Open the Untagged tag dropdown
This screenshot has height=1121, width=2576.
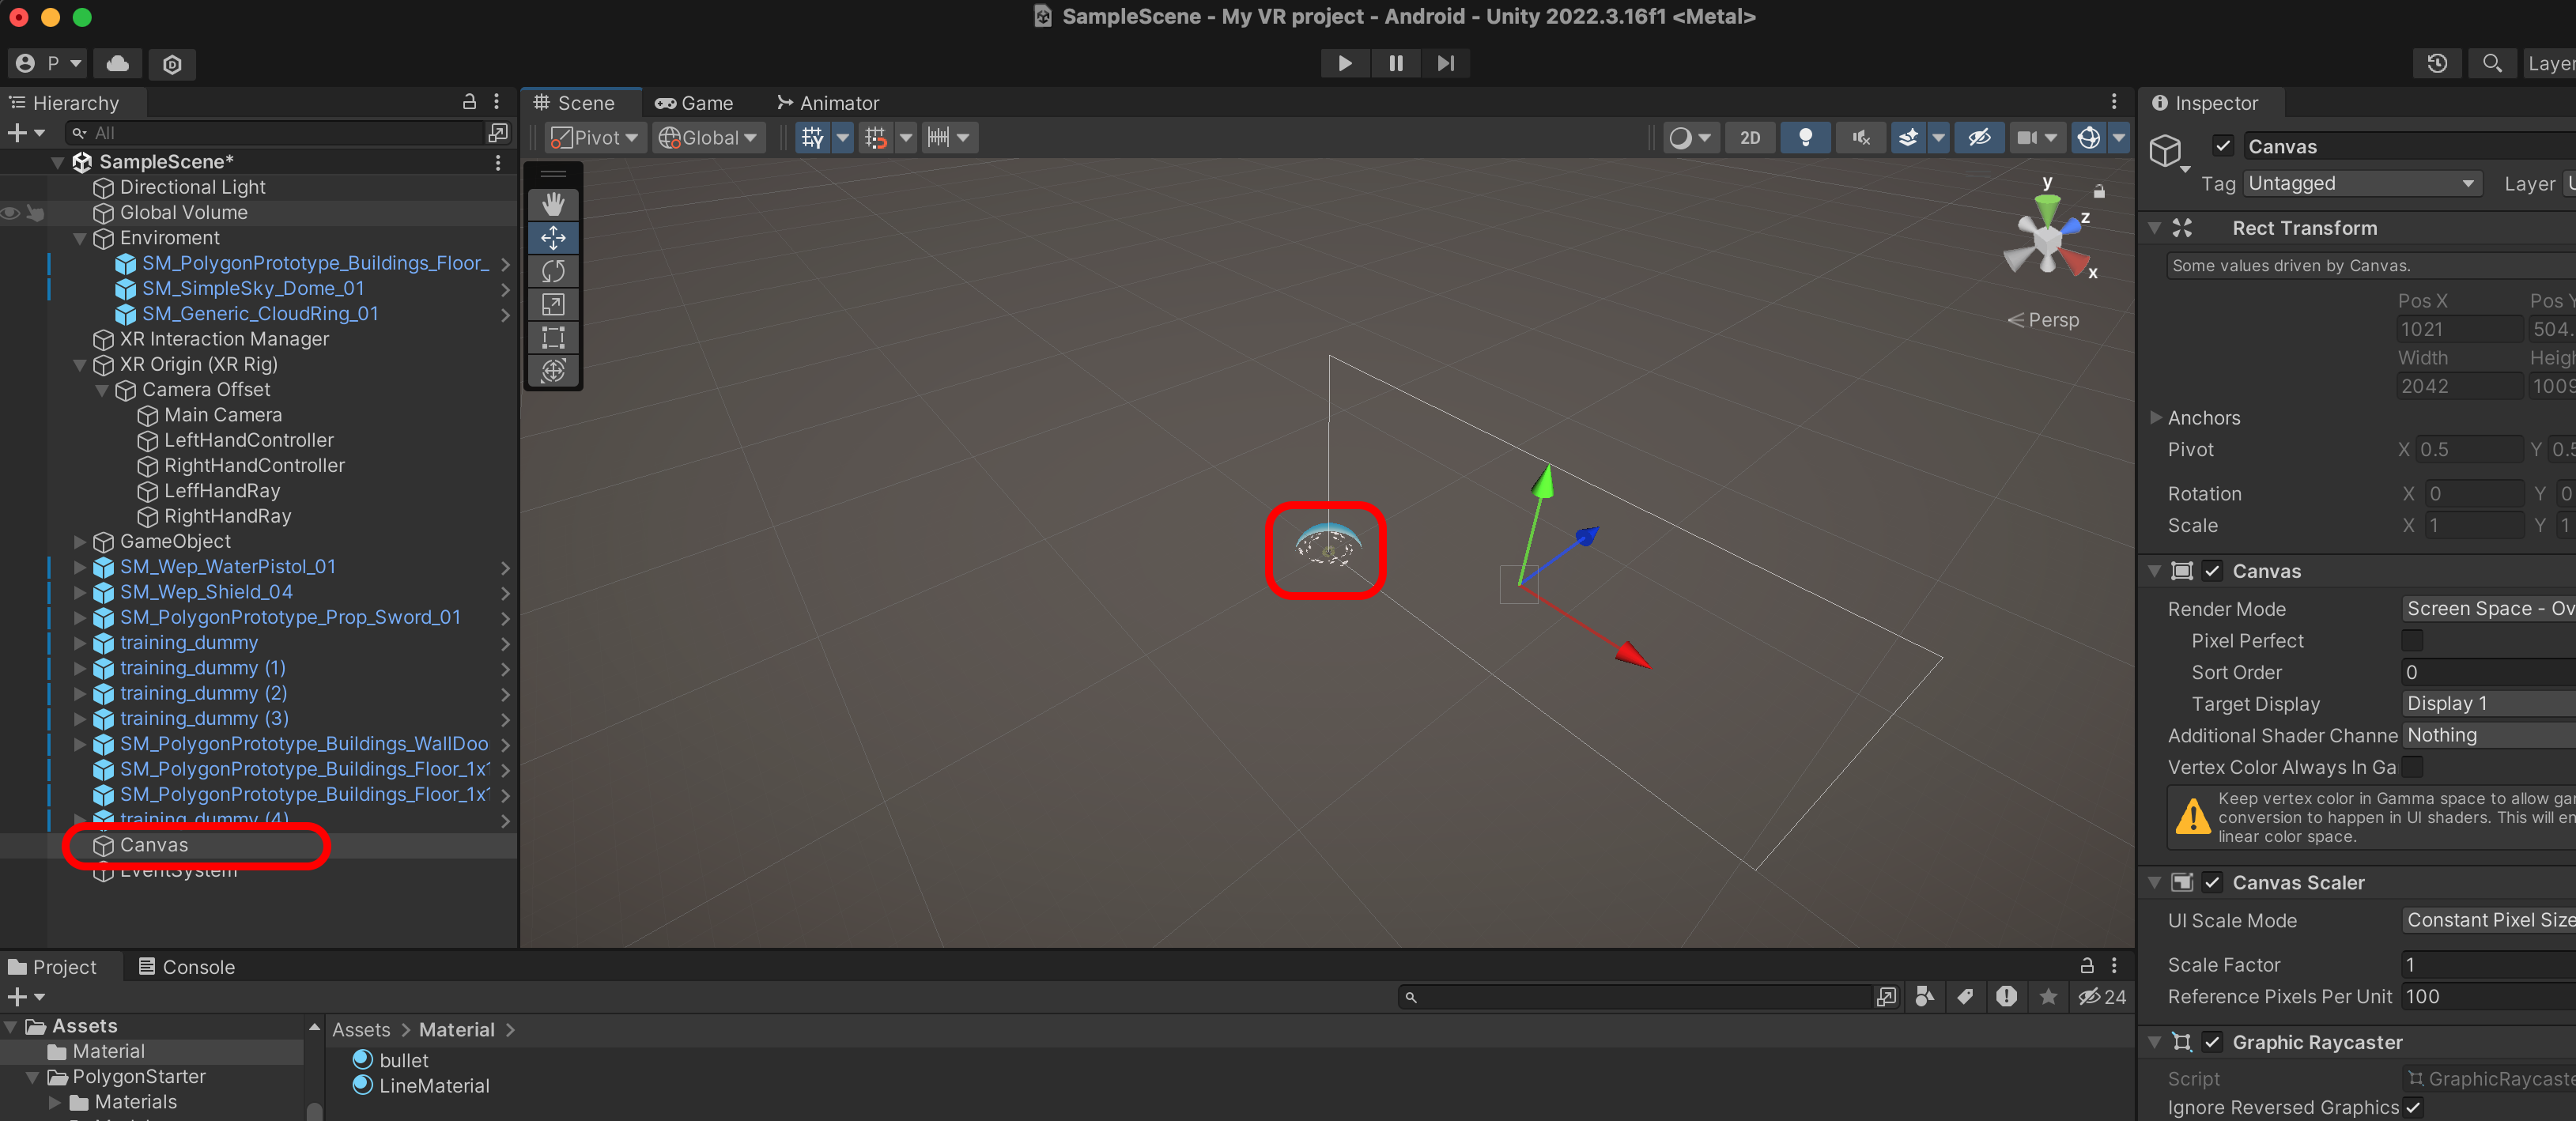coord(2361,183)
